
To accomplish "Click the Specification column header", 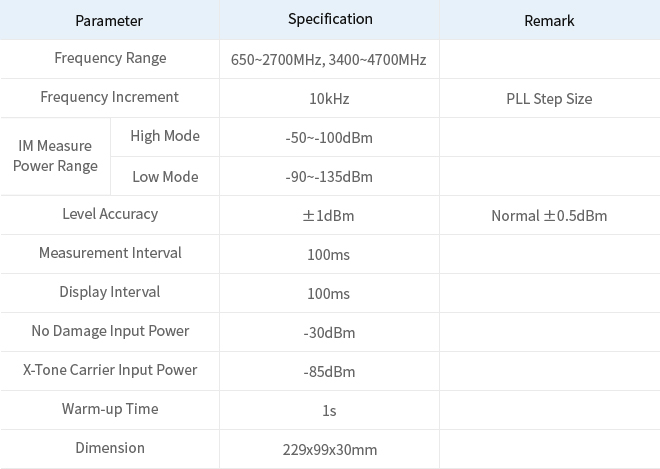I will pos(330,19).
